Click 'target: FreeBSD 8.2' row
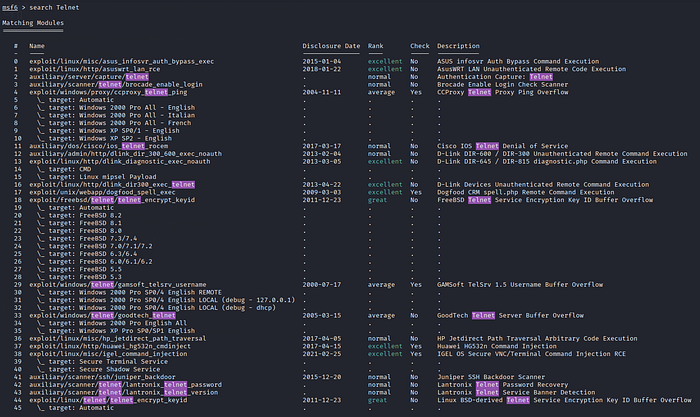Viewport: 700px width, 417px height. tap(79, 216)
